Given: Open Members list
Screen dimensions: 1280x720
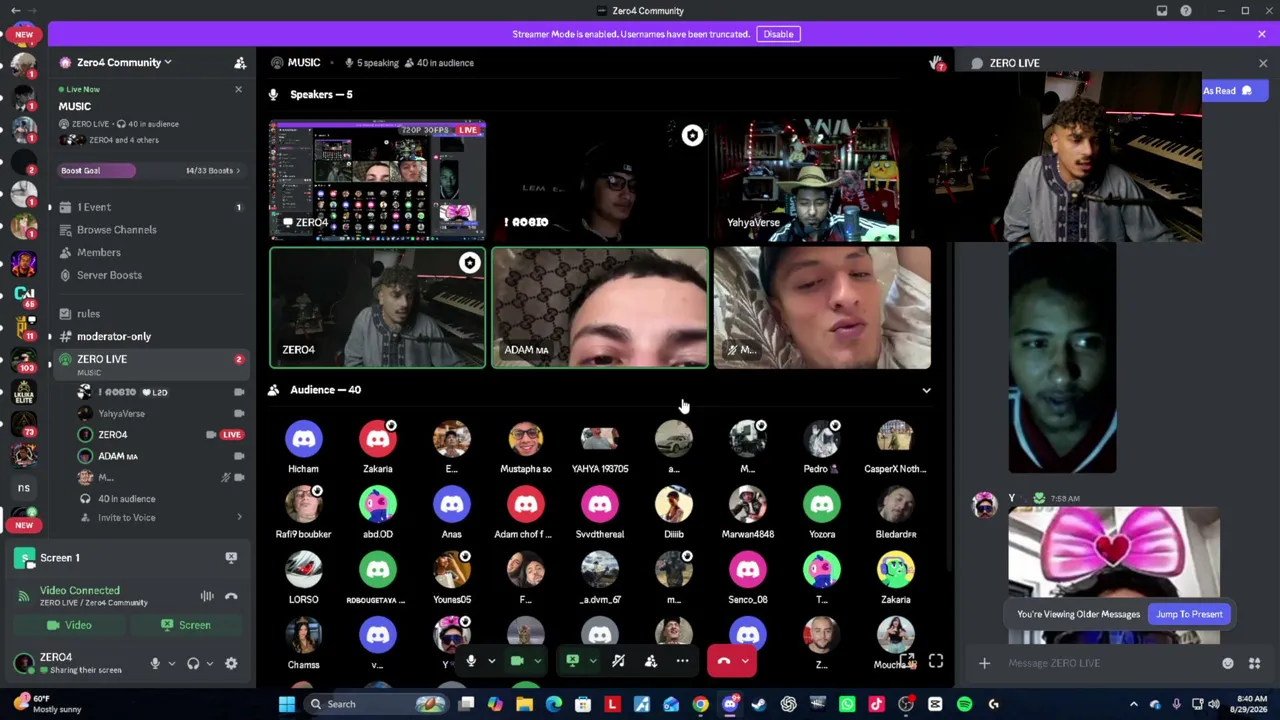Looking at the screenshot, I should pos(151,253).
